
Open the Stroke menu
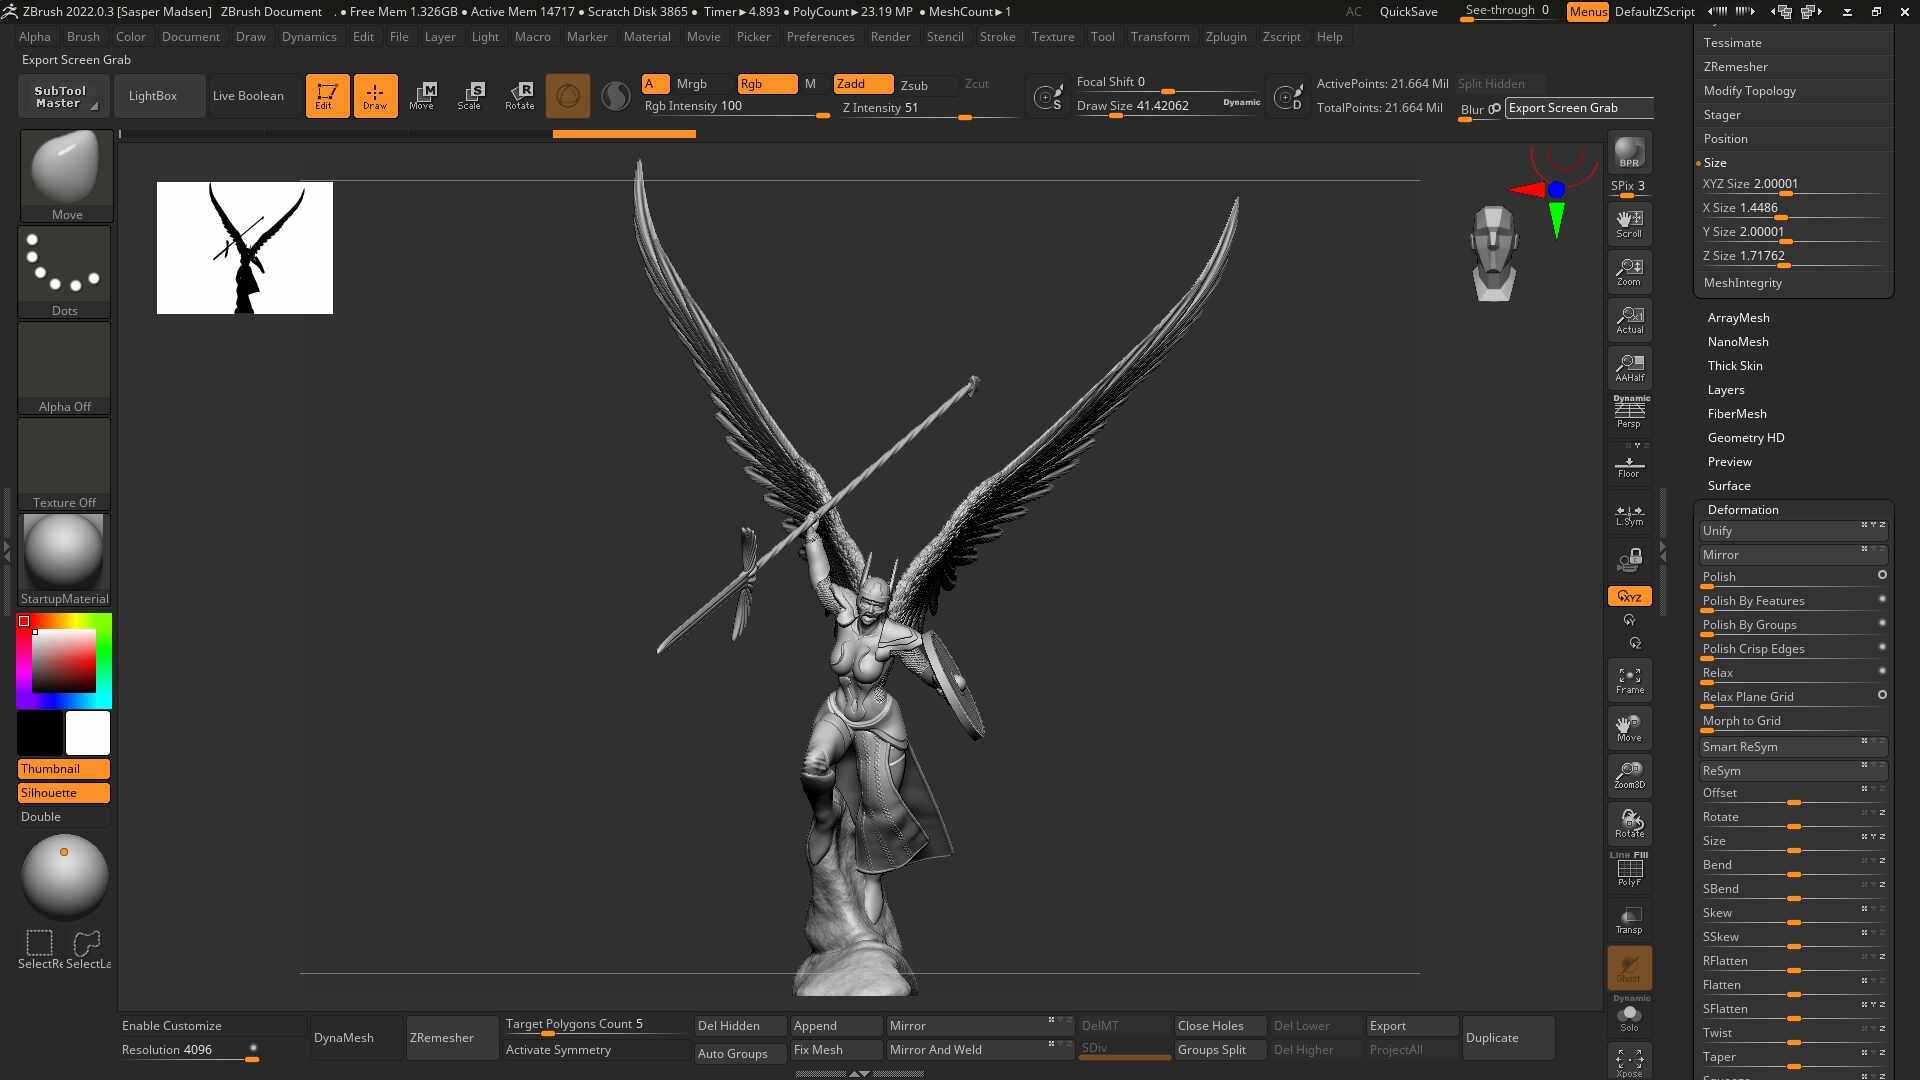coord(997,37)
